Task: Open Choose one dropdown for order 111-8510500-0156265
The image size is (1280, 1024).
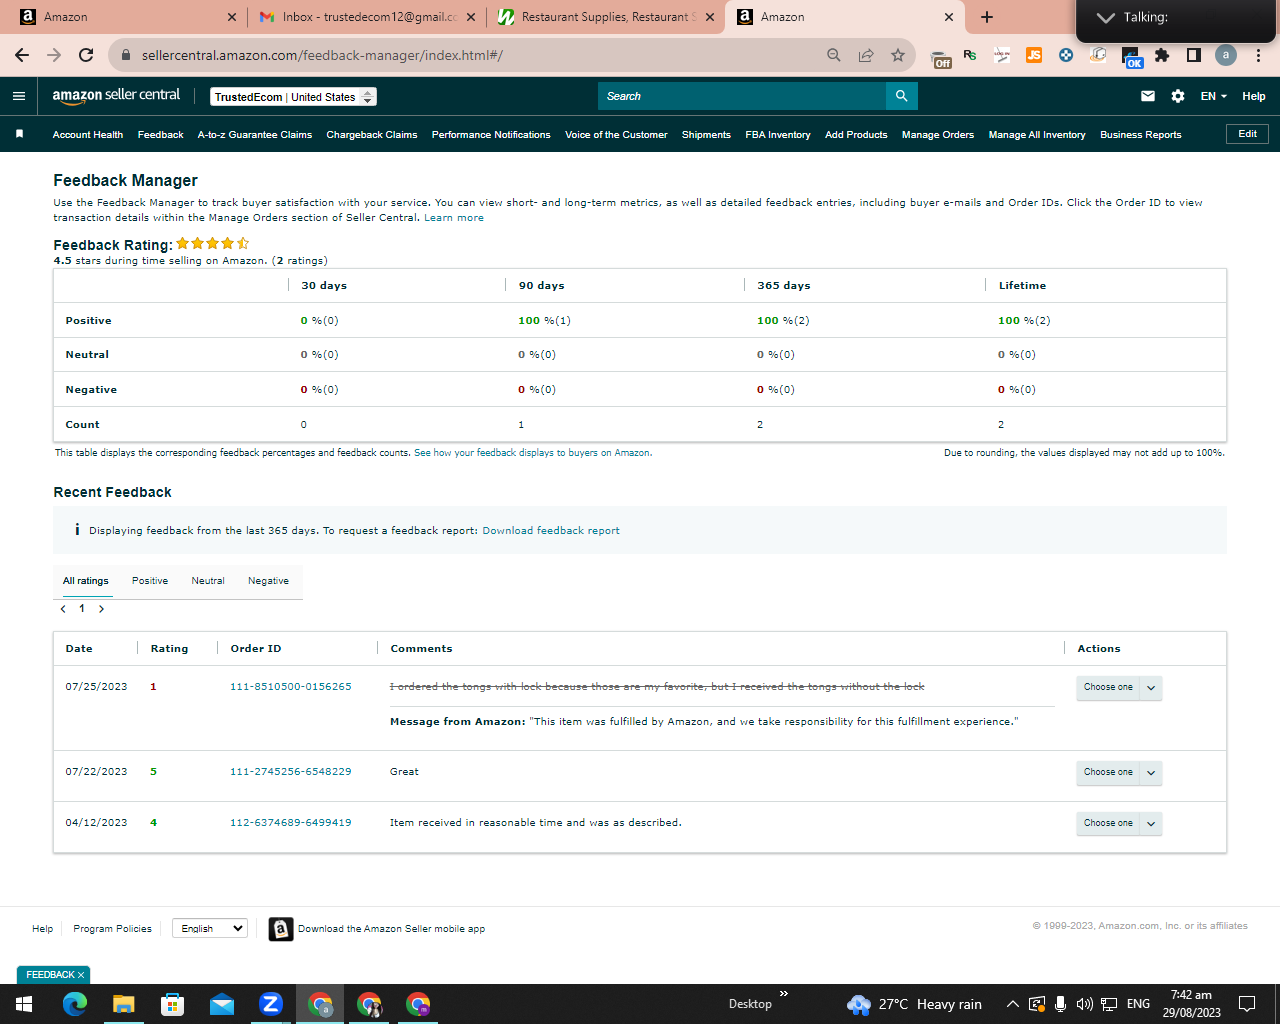Action: pos(1119,688)
